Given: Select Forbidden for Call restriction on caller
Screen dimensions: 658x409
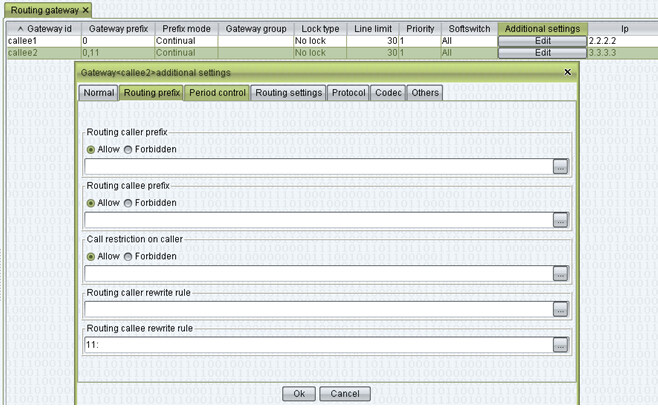Looking at the screenshot, I should pos(128,257).
